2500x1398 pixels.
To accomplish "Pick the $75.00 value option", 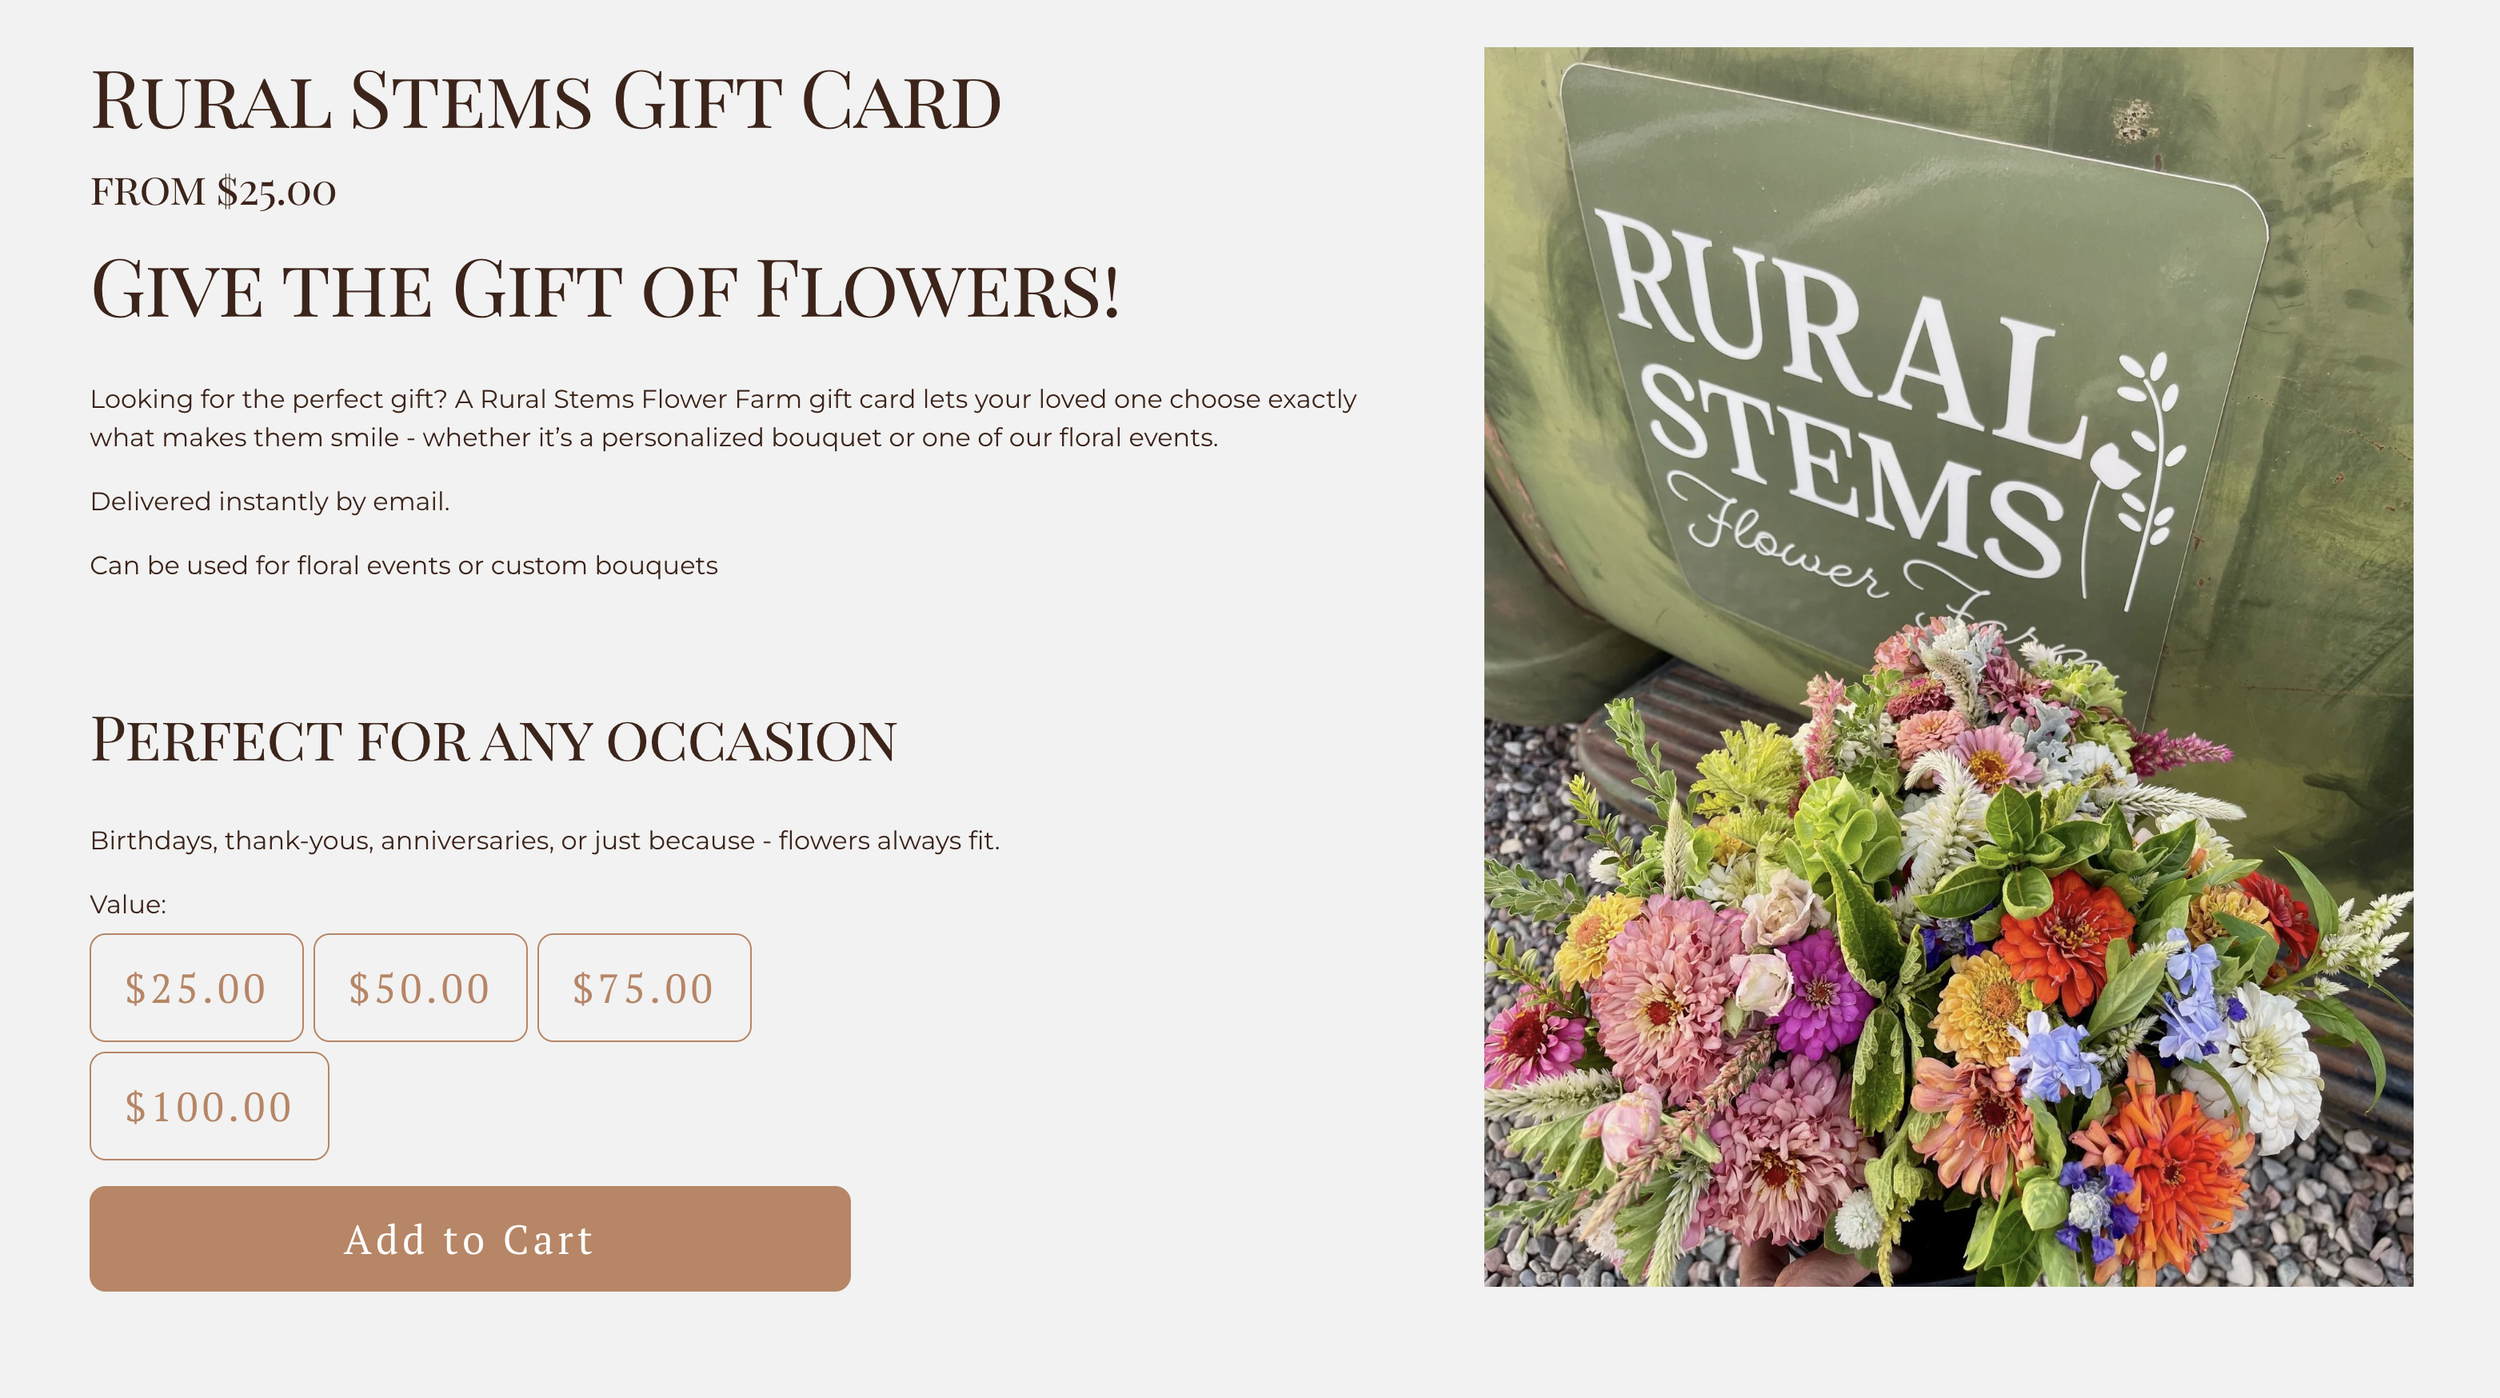I will [x=644, y=987].
